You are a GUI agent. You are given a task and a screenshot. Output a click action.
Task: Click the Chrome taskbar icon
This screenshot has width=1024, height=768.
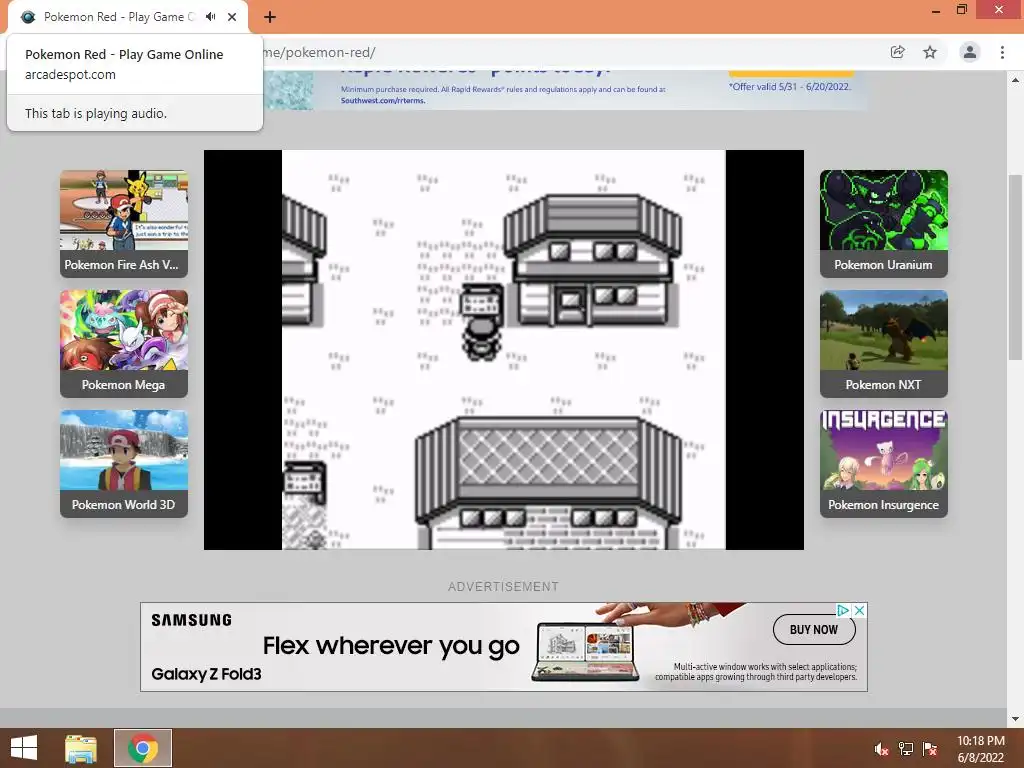coord(143,748)
